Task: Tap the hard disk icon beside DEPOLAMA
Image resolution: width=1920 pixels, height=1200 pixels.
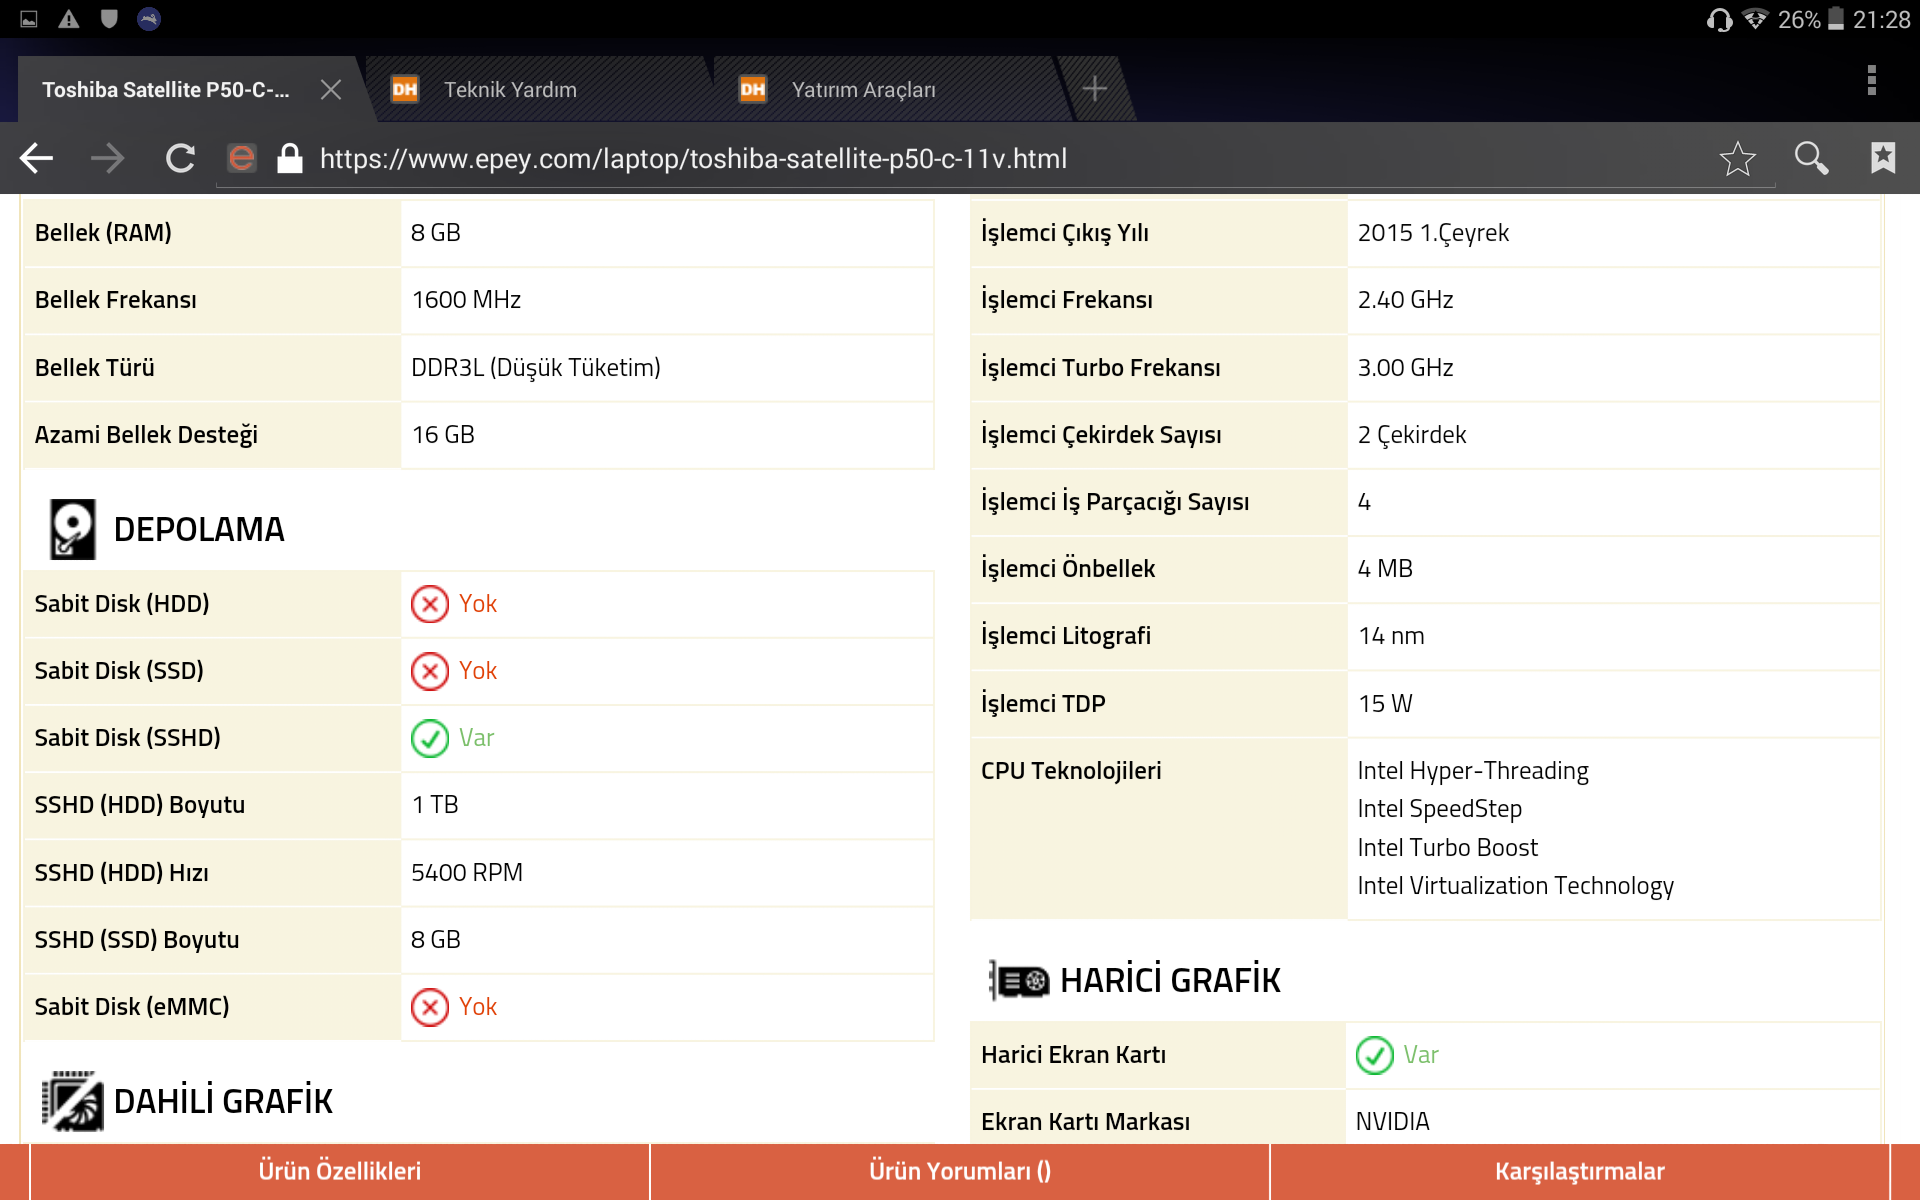Action: 73,529
